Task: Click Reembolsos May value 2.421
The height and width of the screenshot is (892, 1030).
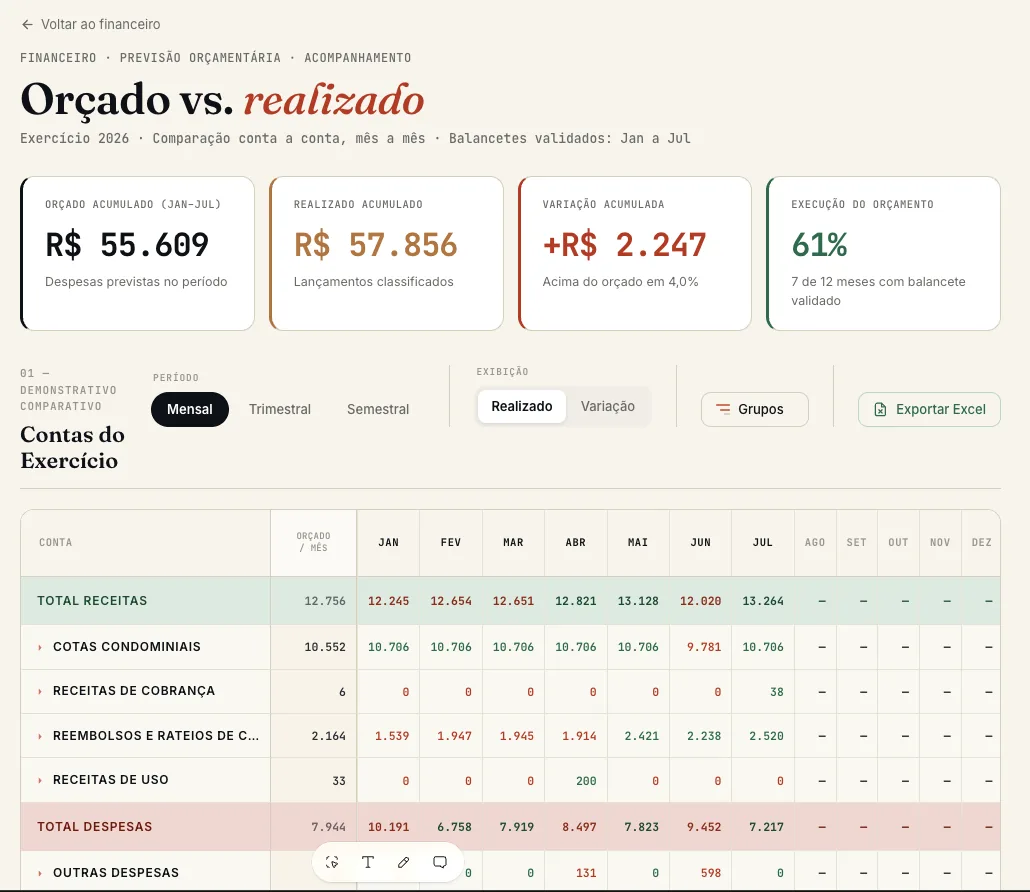Action: (x=641, y=736)
